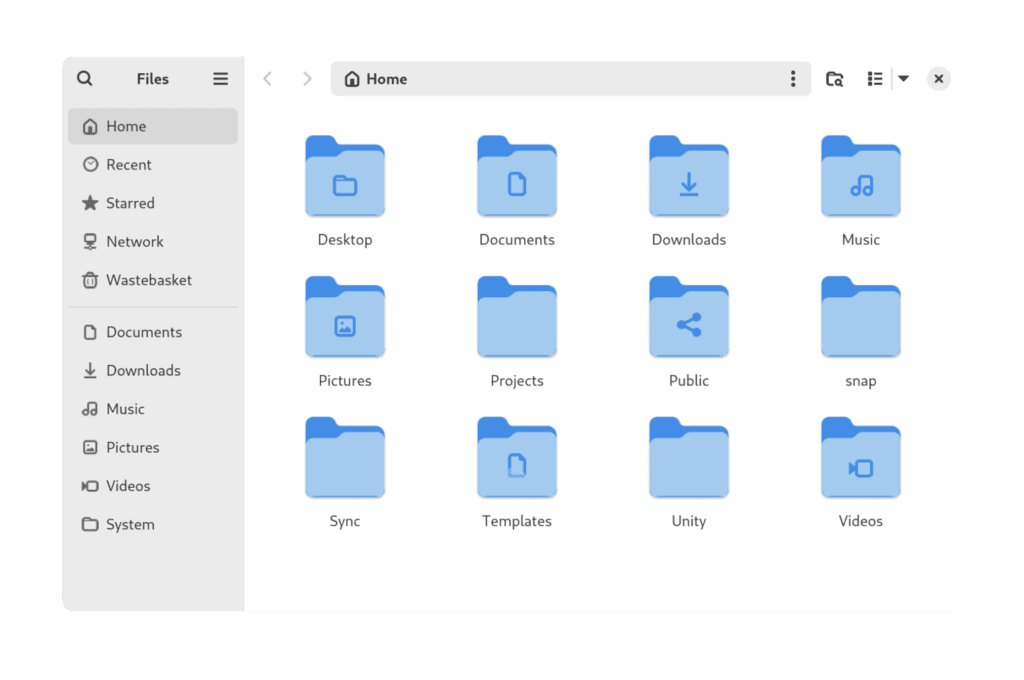This screenshot has height=680, width=1024.
Task: Select the Videos folder icon in grid
Action: 861,457
